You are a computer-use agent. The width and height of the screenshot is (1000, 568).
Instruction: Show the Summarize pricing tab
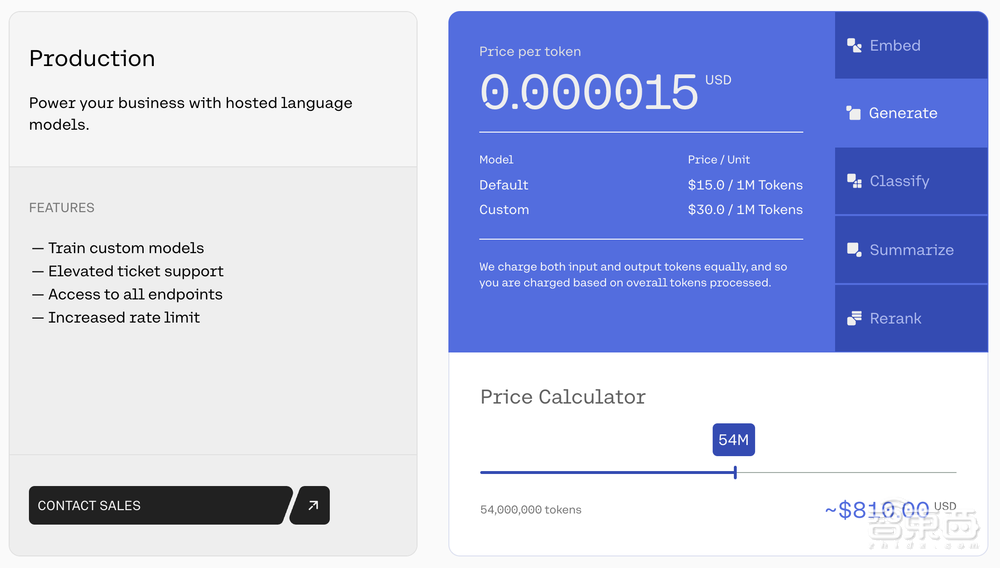[910, 250]
